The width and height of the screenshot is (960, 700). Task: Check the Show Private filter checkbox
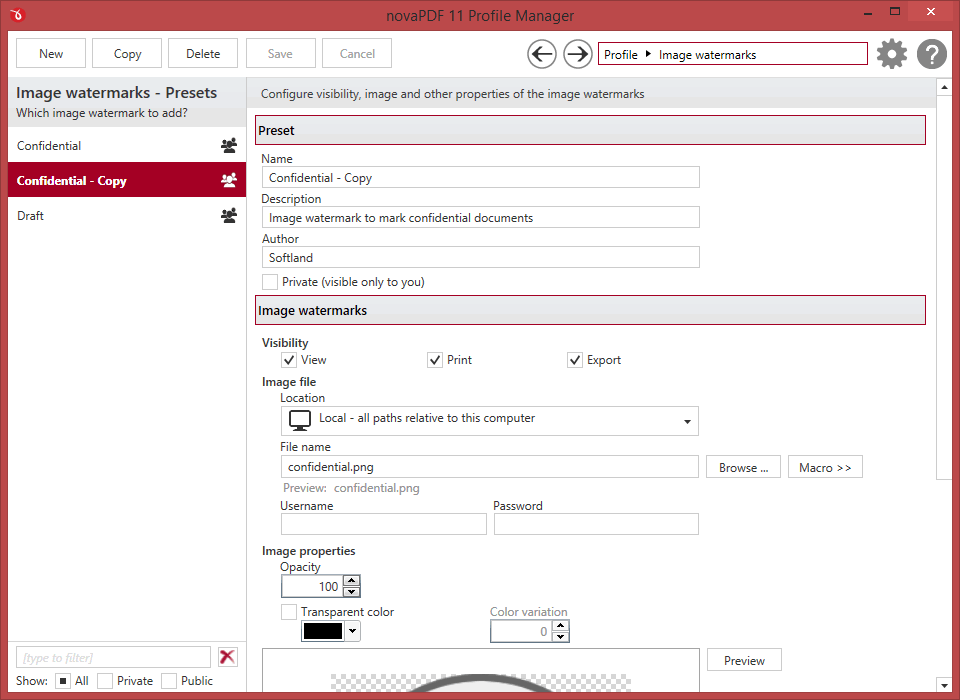point(105,681)
